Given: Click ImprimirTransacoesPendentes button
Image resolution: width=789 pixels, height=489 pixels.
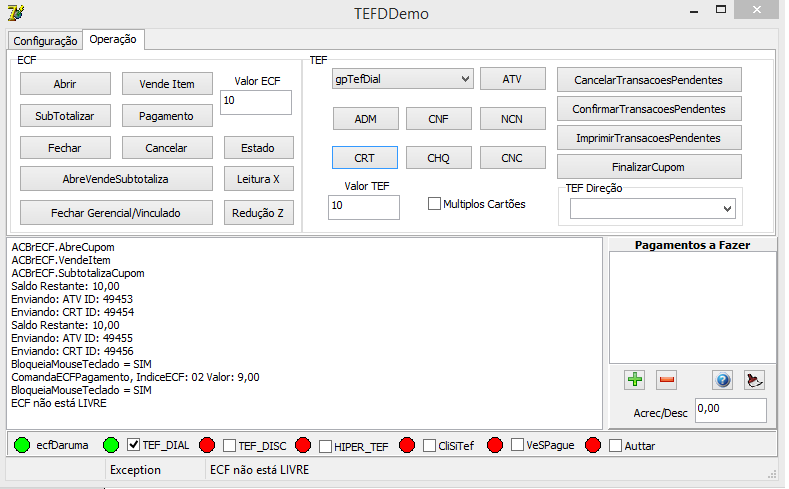Looking at the screenshot, I should (649, 138).
